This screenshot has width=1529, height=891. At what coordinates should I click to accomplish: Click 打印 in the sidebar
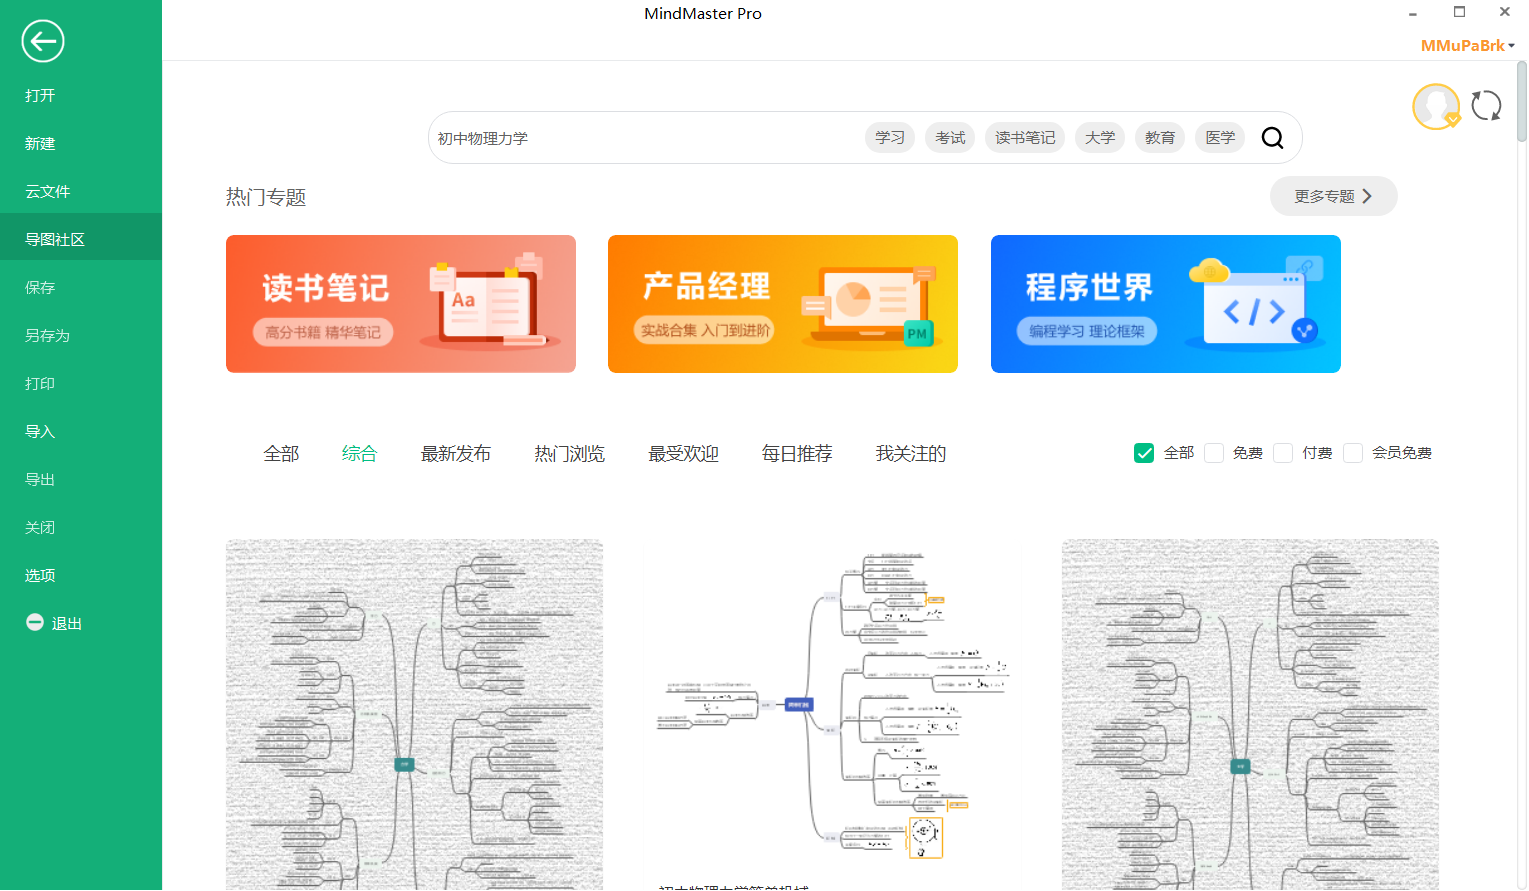[81, 383]
